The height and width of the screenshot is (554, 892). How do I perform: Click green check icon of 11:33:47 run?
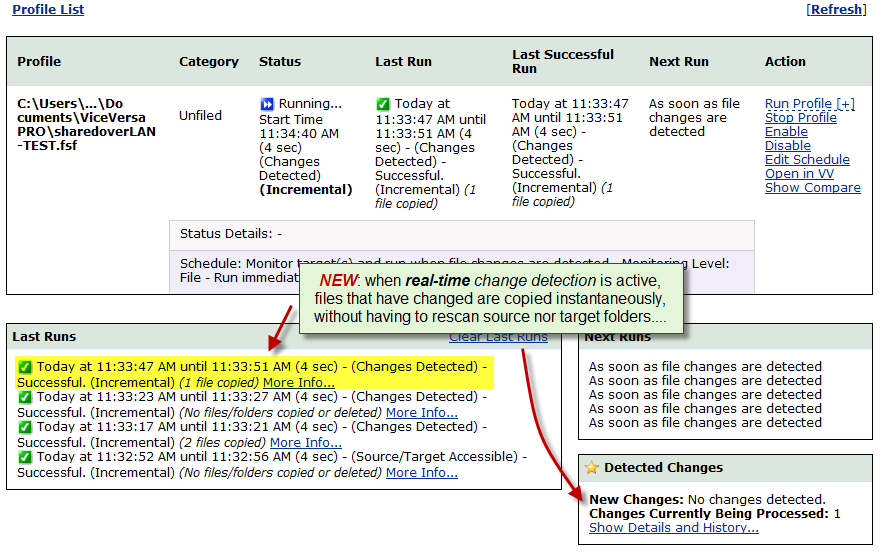tap(24, 367)
